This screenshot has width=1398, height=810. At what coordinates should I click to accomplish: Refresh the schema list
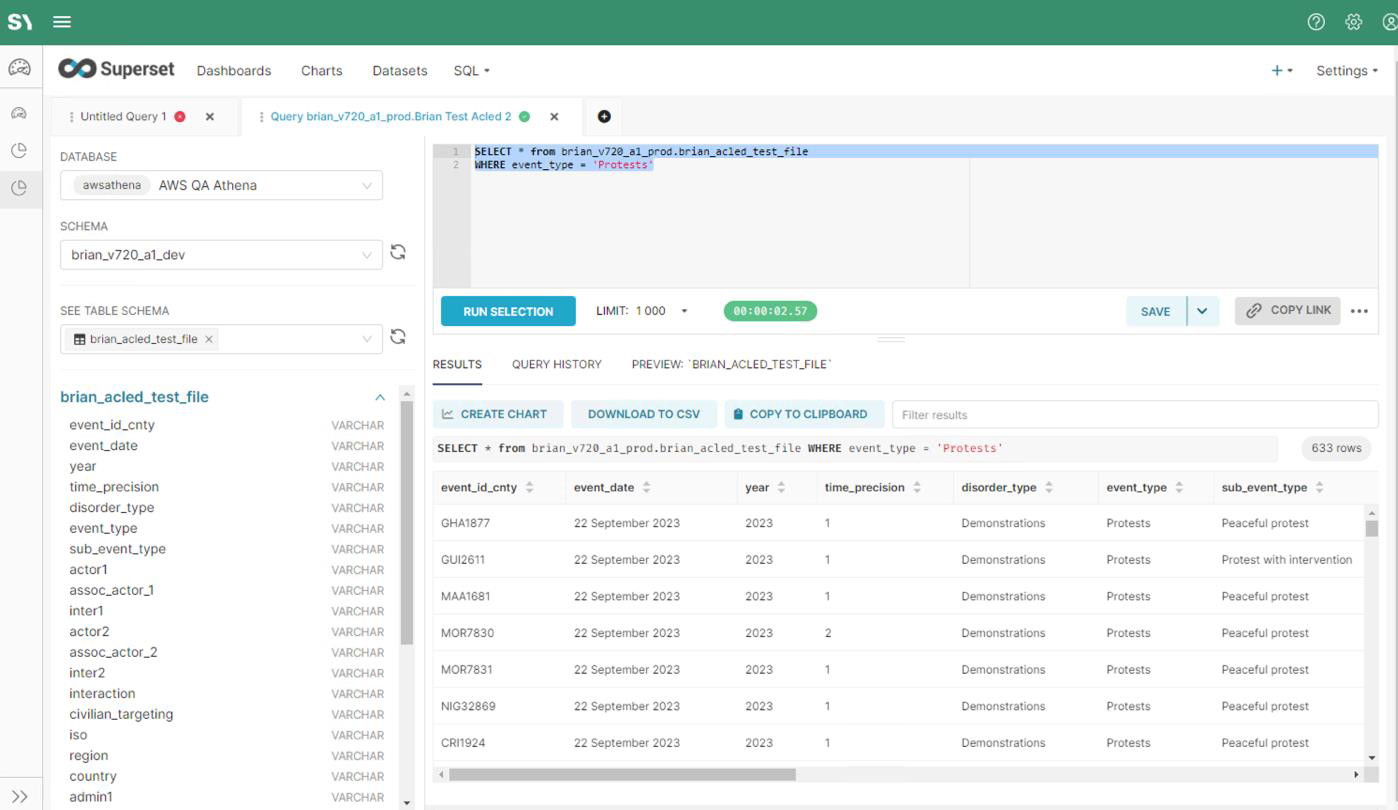pyautogui.click(x=398, y=253)
